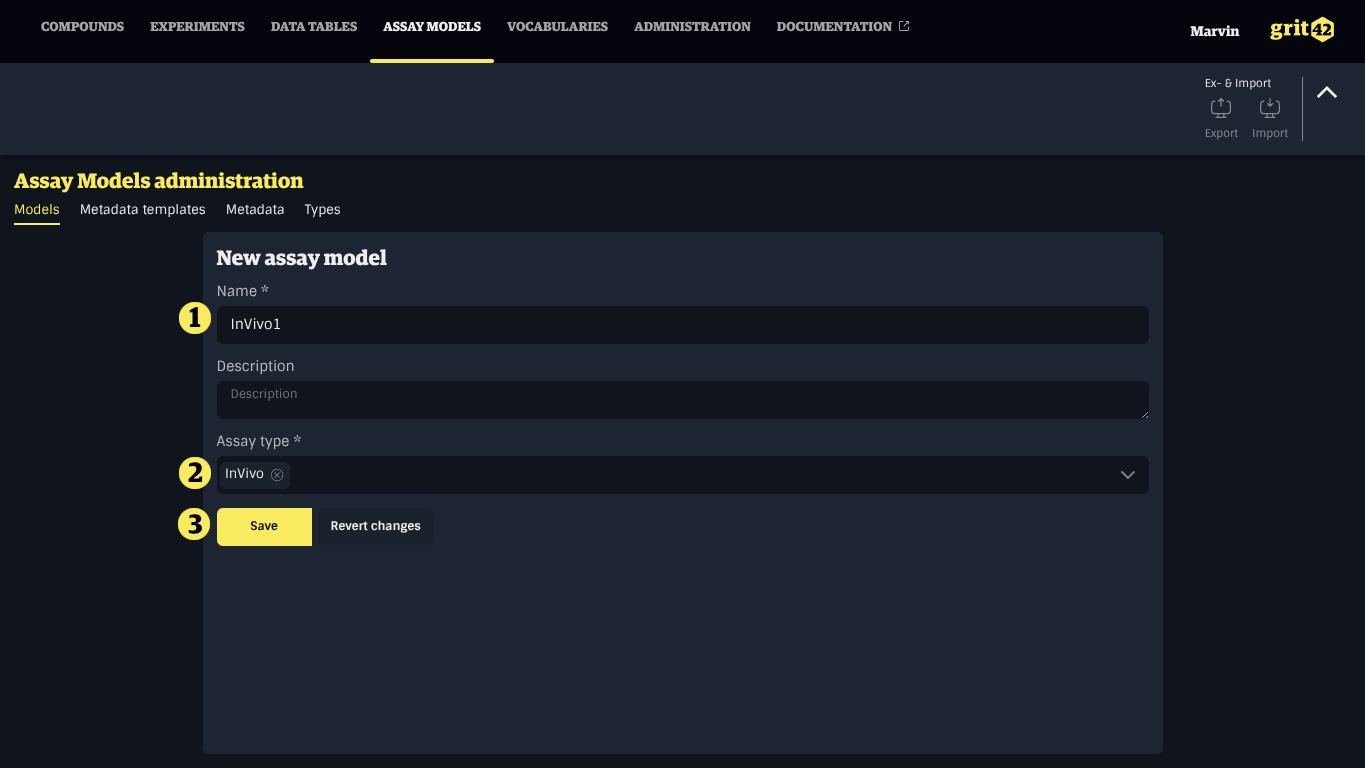Viewport: 1365px width, 768px height.
Task: Focus the Name field containing InVivo1
Action: pyautogui.click(x=682, y=325)
